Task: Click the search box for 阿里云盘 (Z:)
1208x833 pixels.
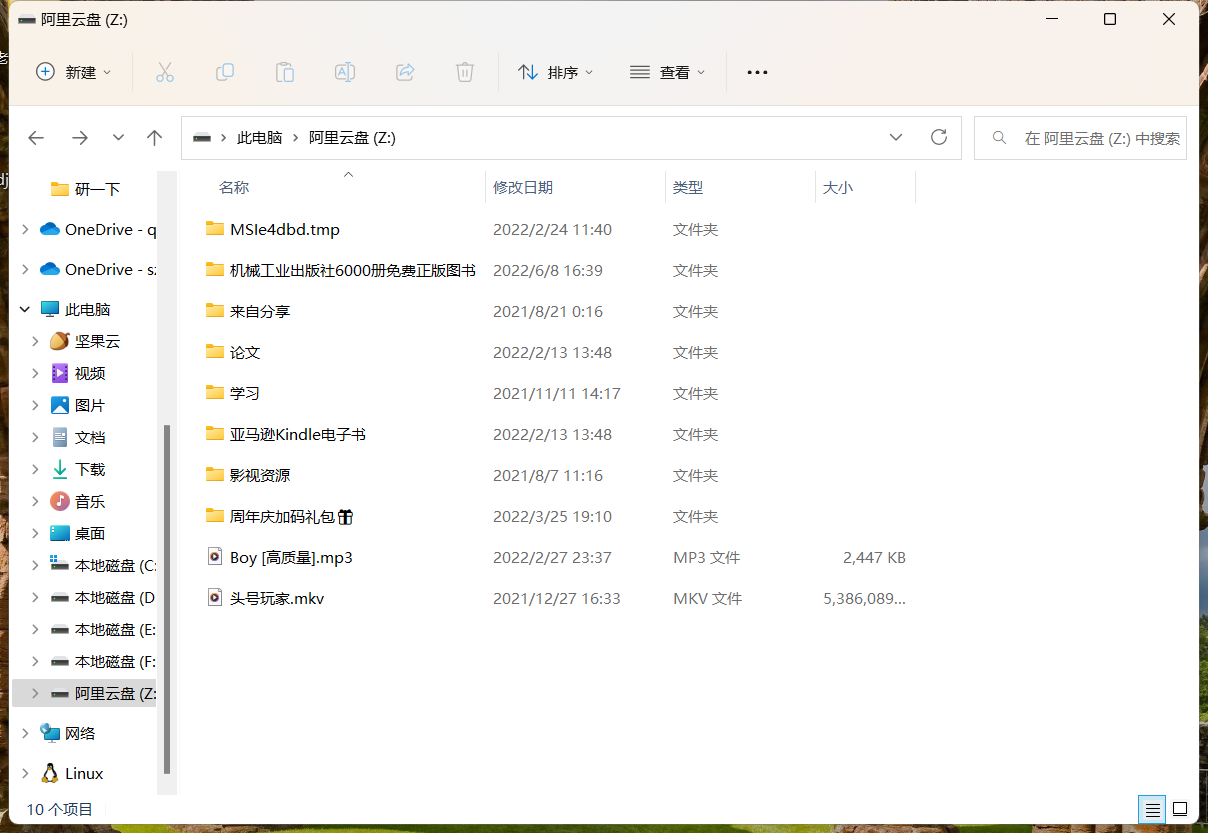Action: (1080, 138)
